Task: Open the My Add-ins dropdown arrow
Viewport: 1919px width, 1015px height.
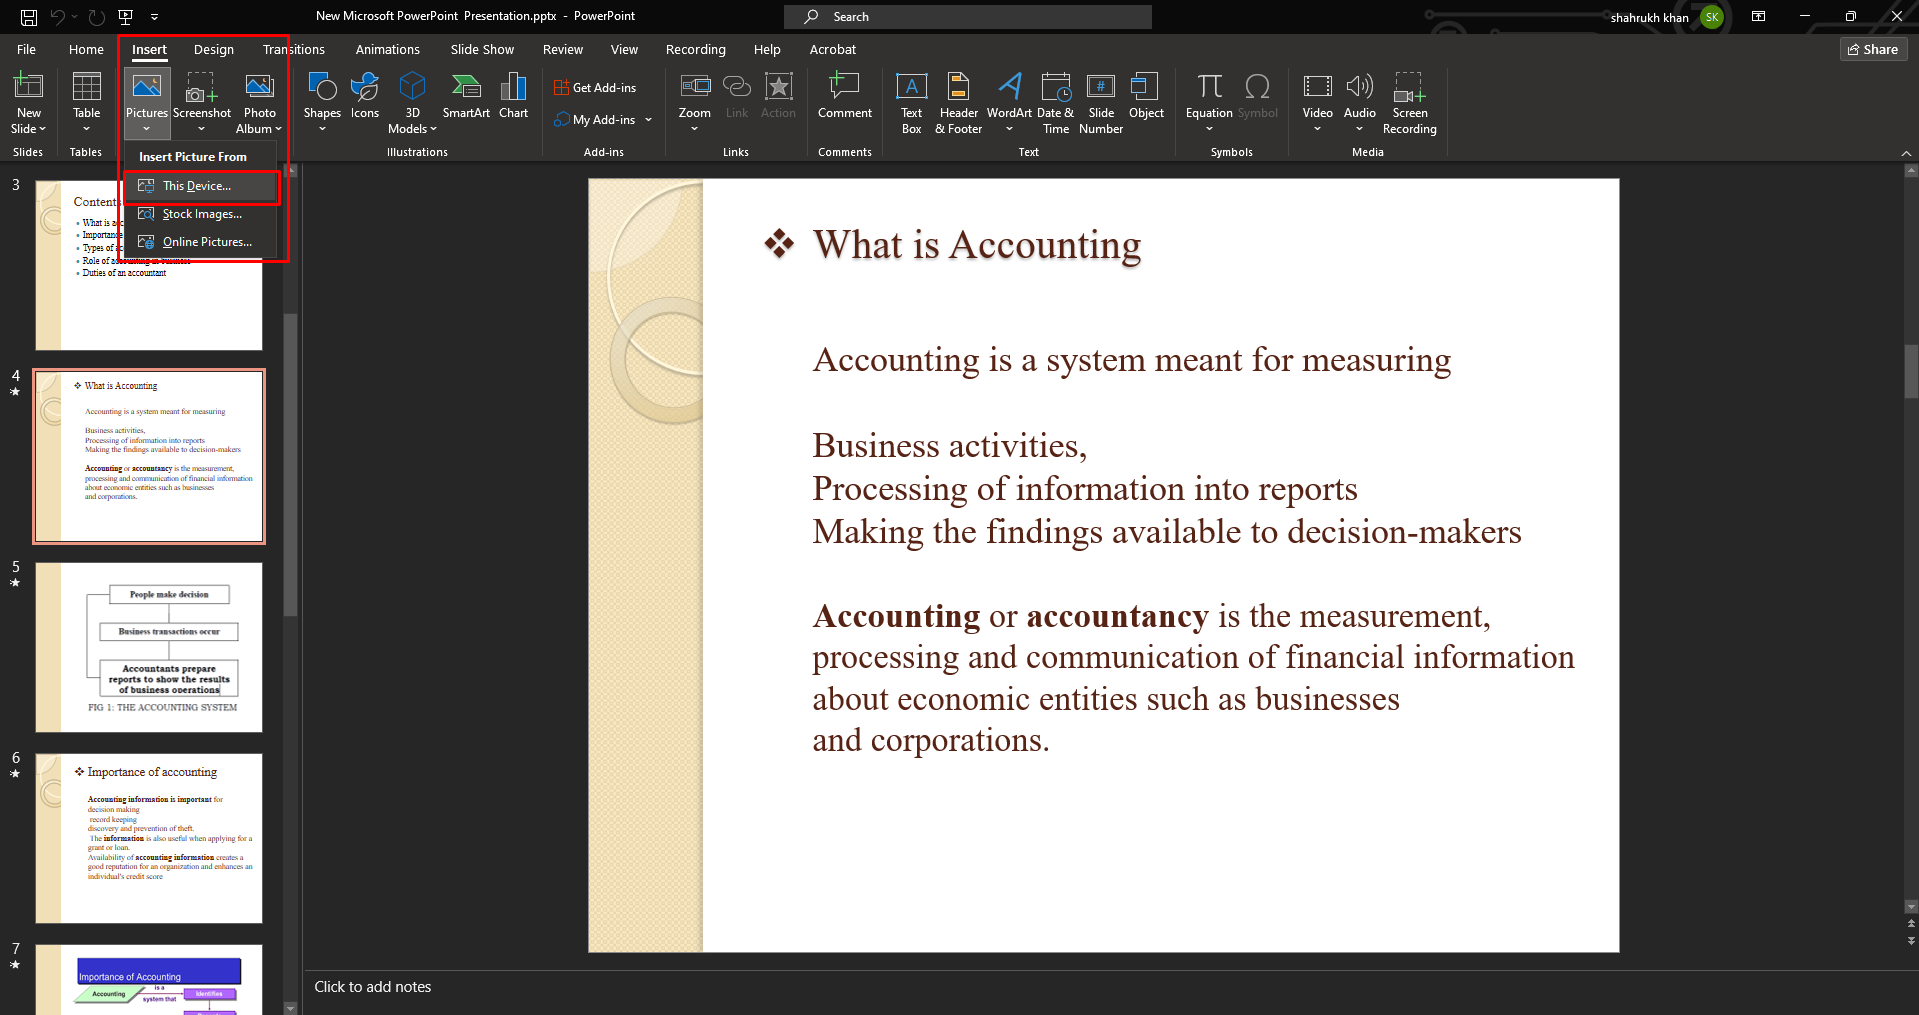Action: click(x=649, y=120)
